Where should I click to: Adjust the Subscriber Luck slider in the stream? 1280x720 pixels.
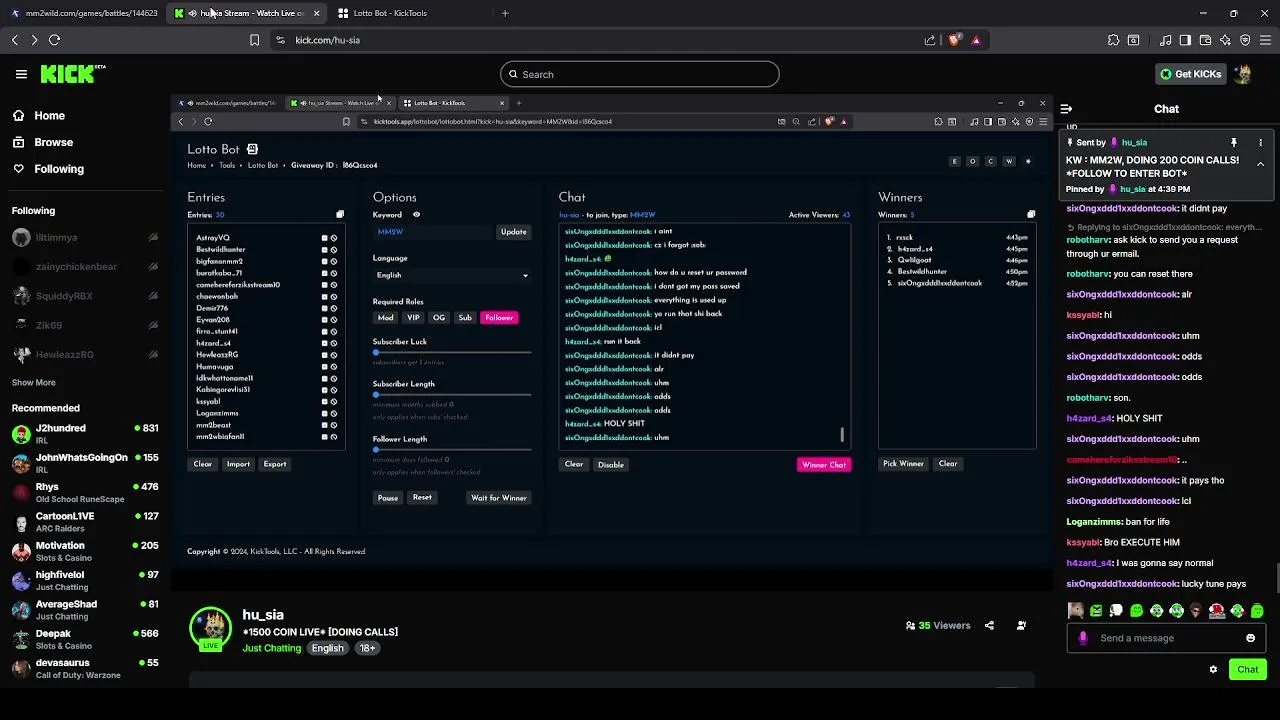(x=452, y=352)
